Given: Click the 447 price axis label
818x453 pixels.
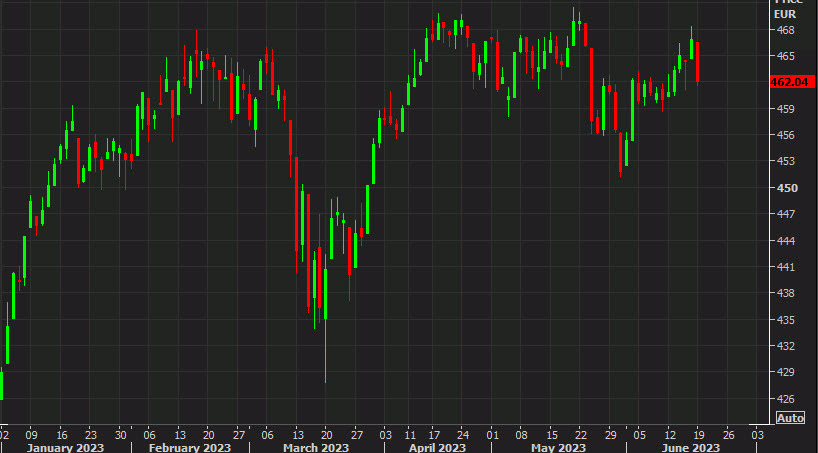Looking at the screenshot, I should (784, 214).
